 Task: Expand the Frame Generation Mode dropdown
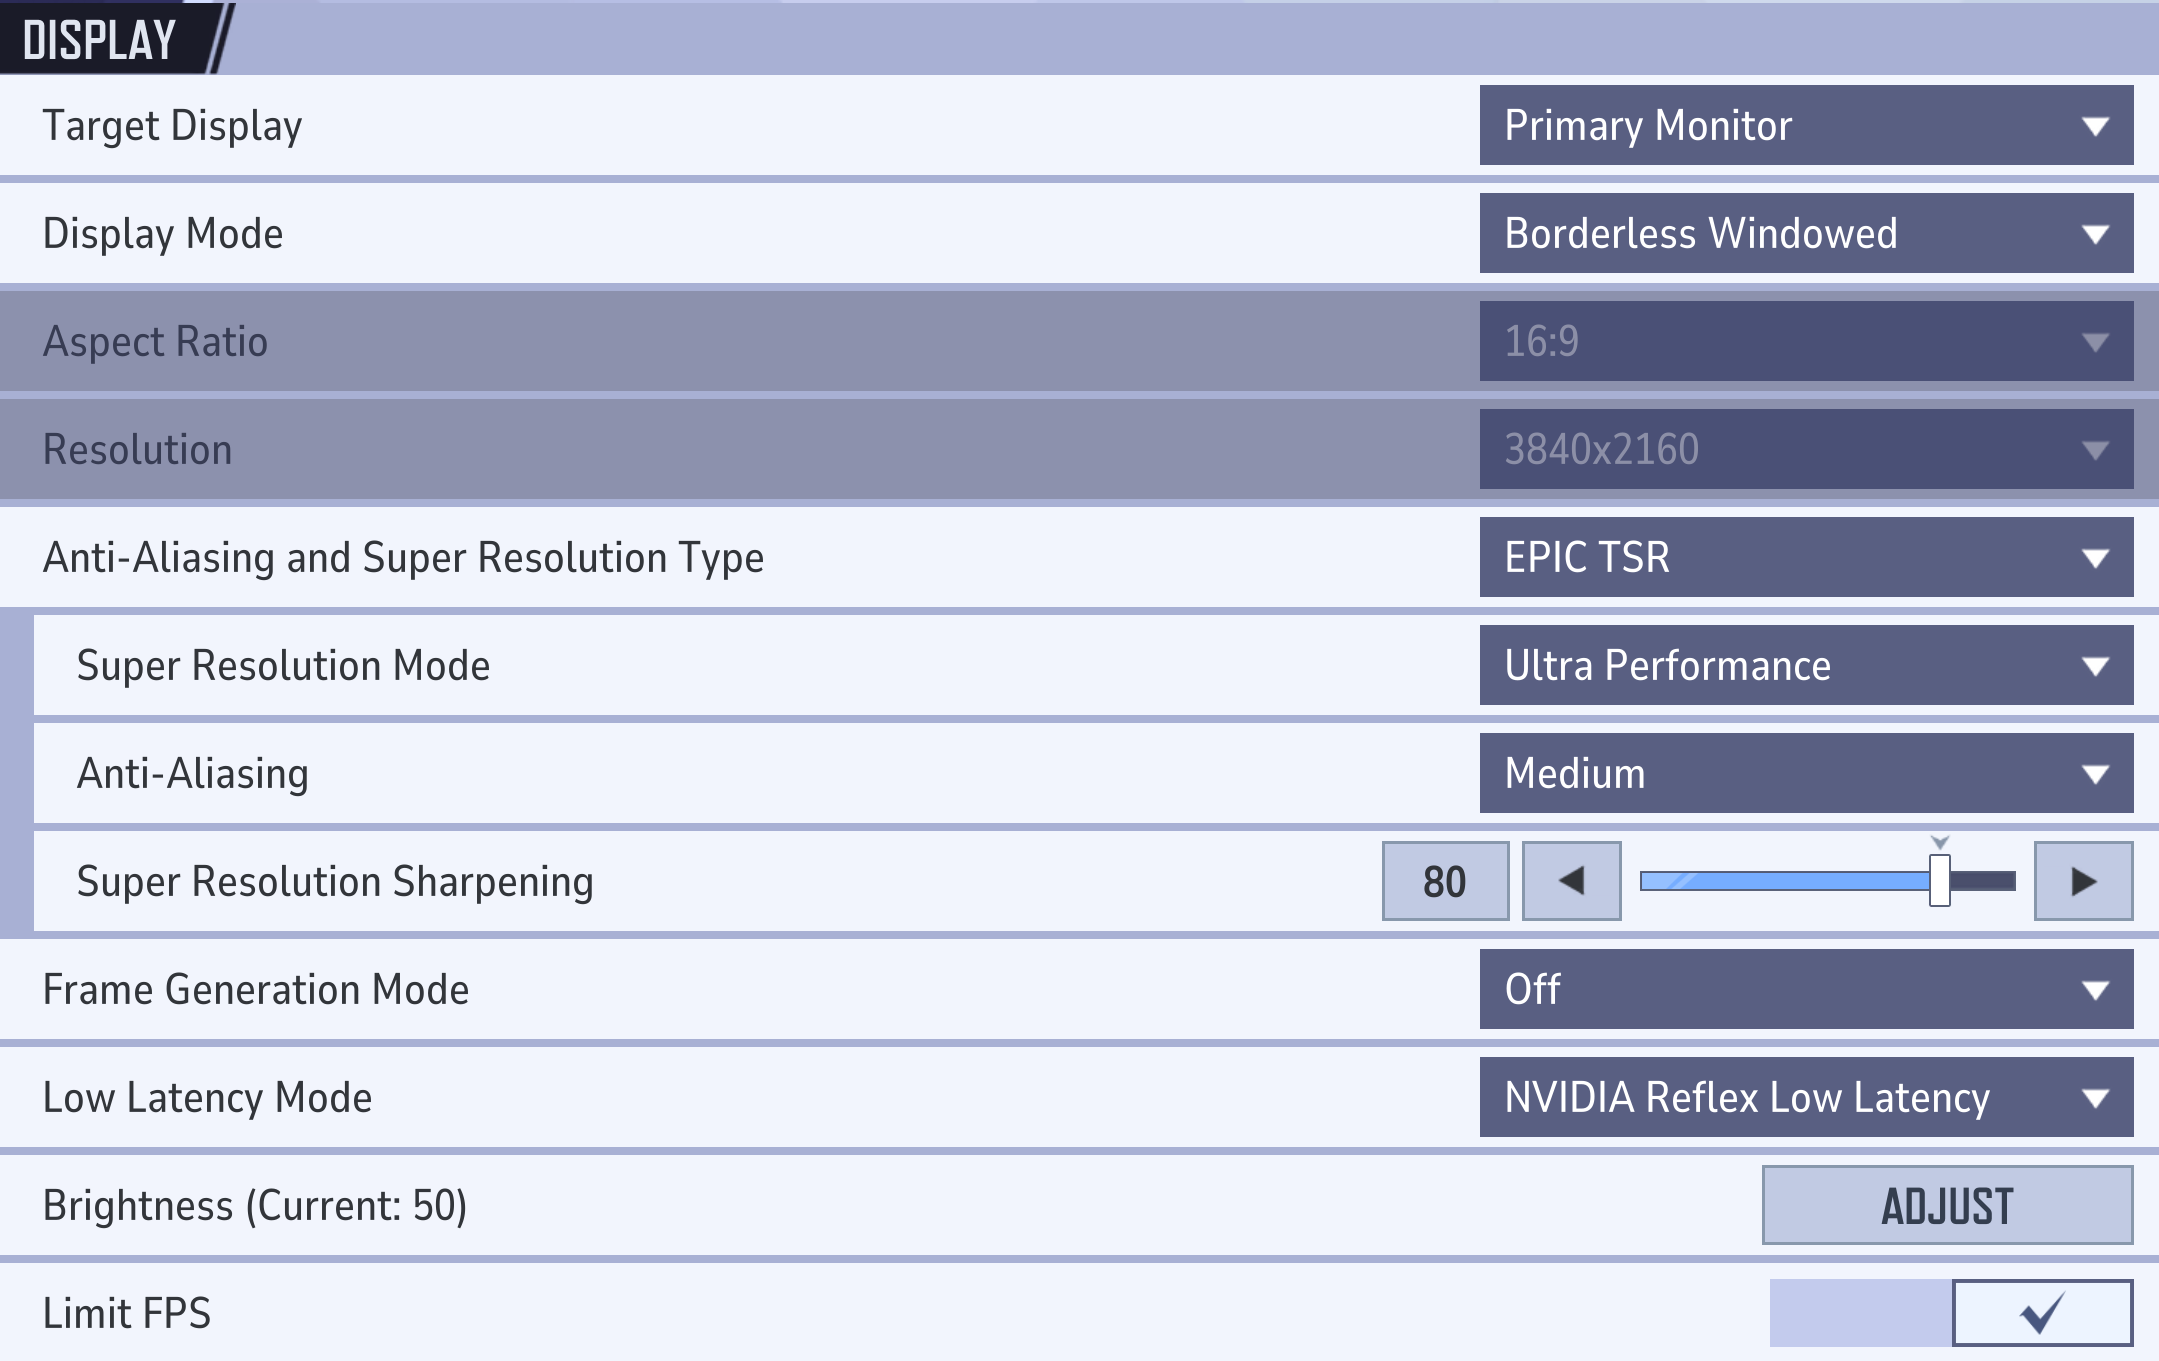[x=1805, y=989]
